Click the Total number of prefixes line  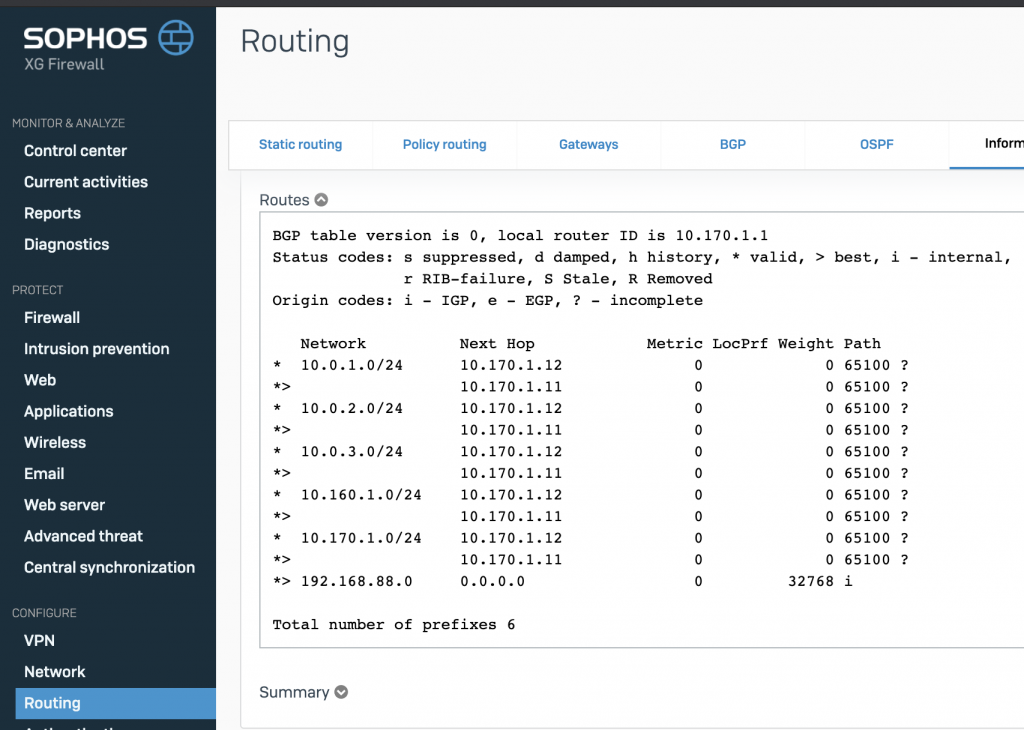pyautogui.click(x=394, y=625)
